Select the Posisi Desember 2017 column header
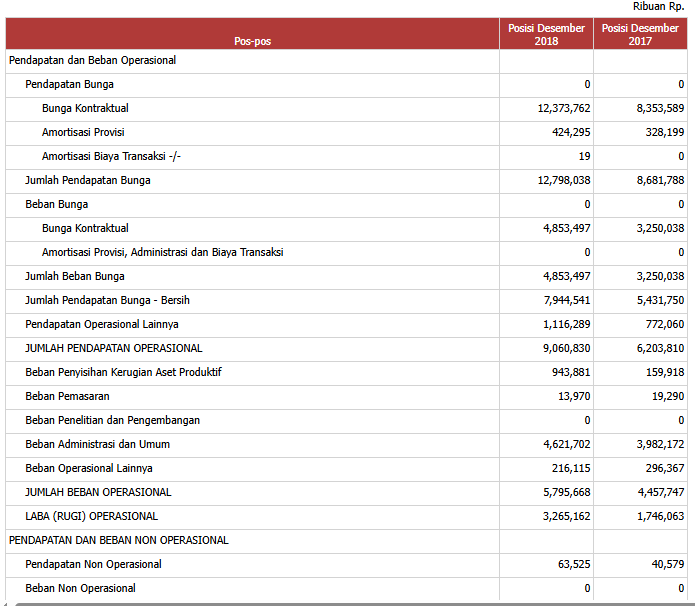 [x=640, y=34]
